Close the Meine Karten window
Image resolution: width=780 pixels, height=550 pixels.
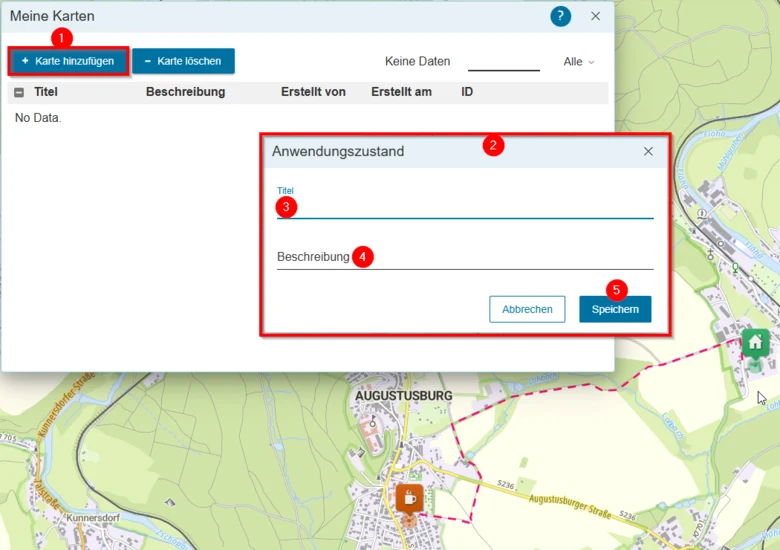(x=595, y=16)
